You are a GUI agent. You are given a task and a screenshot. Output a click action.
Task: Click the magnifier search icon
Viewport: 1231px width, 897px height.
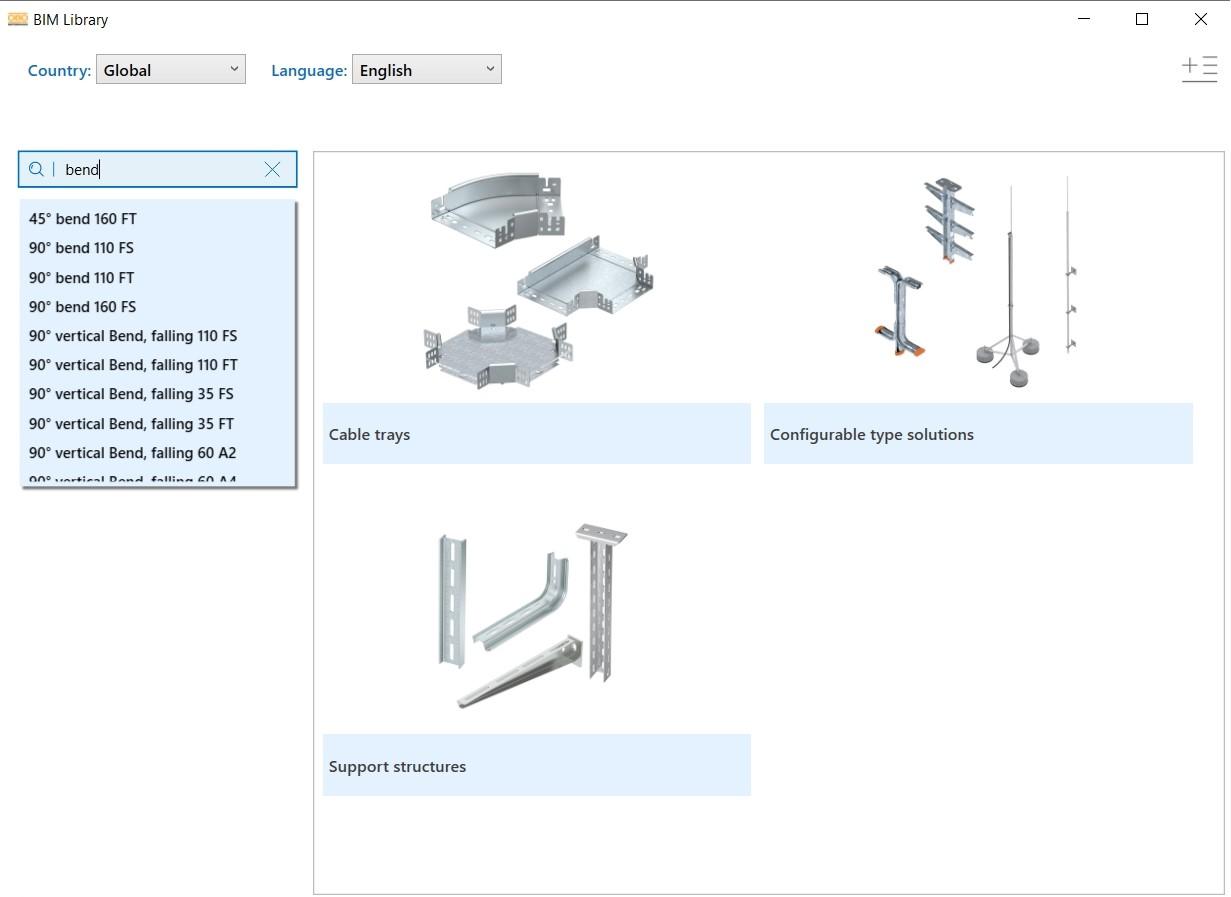pyautogui.click(x=36, y=170)
